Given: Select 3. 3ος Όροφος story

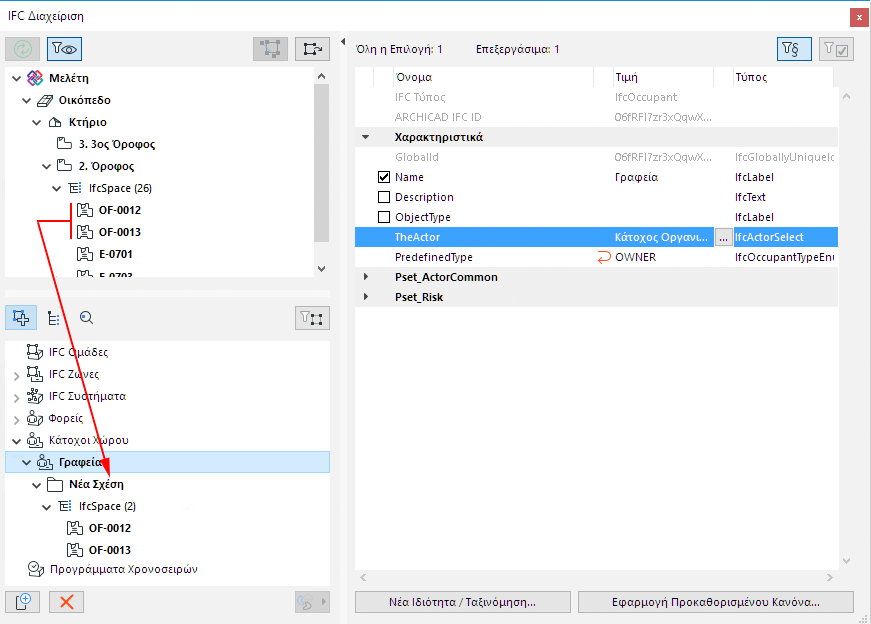Looking at the screenshot, I should [x=117, y=144].
